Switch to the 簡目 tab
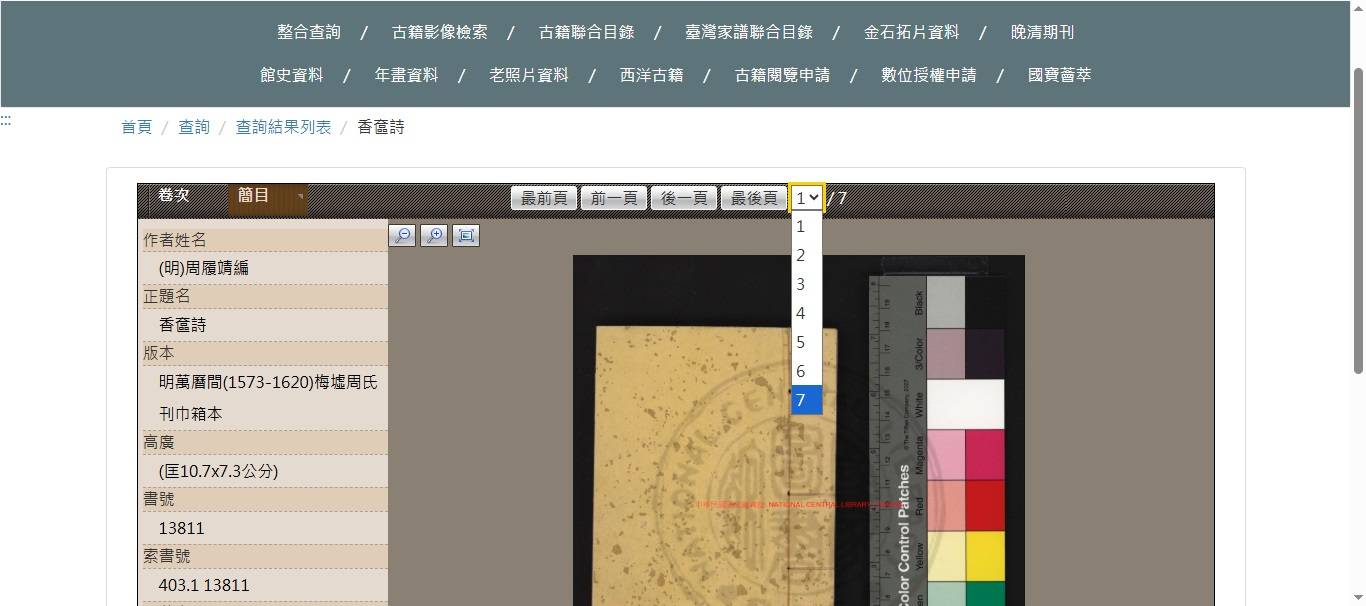 click(254, 196)
